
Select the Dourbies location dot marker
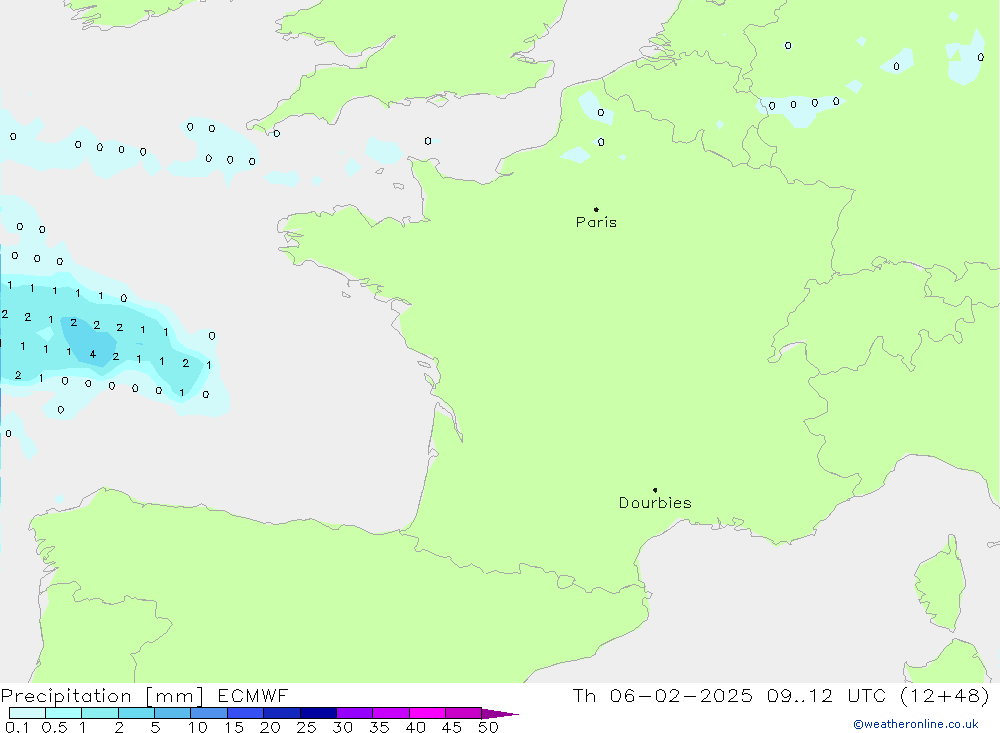point(655,490)
